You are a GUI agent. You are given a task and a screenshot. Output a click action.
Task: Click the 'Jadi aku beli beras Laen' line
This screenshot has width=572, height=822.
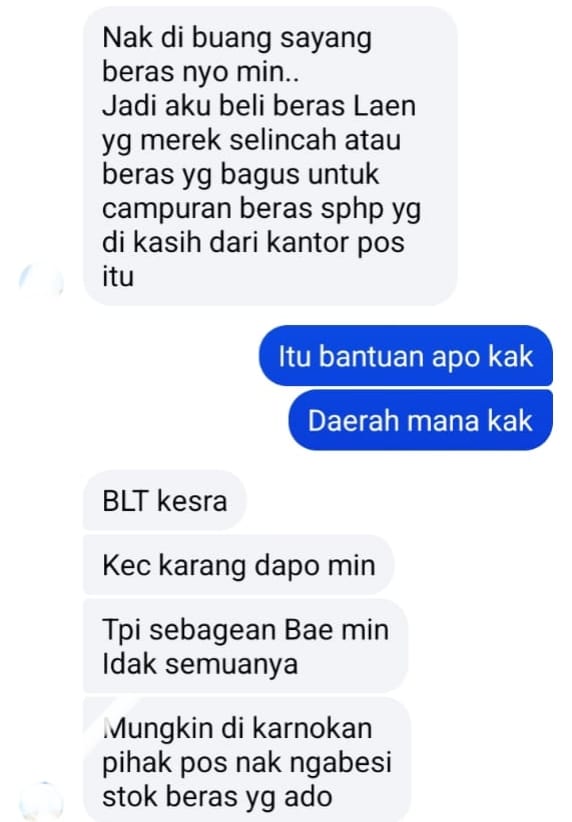click(259, 105)
